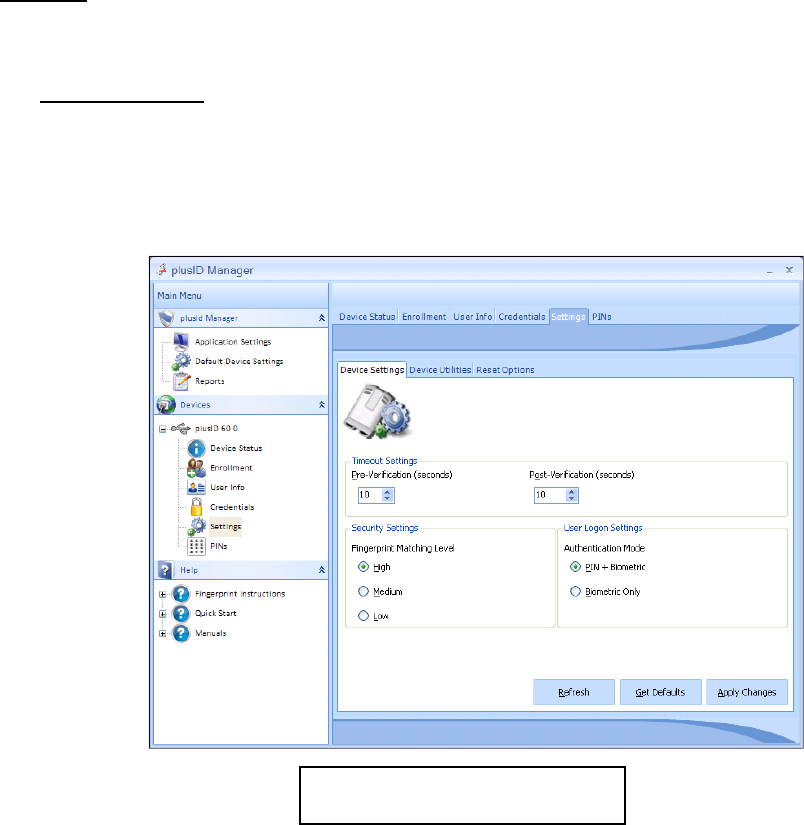Screen dimensions: 804x825
Task: Click the Quick Start help icon
Action: 181,613
